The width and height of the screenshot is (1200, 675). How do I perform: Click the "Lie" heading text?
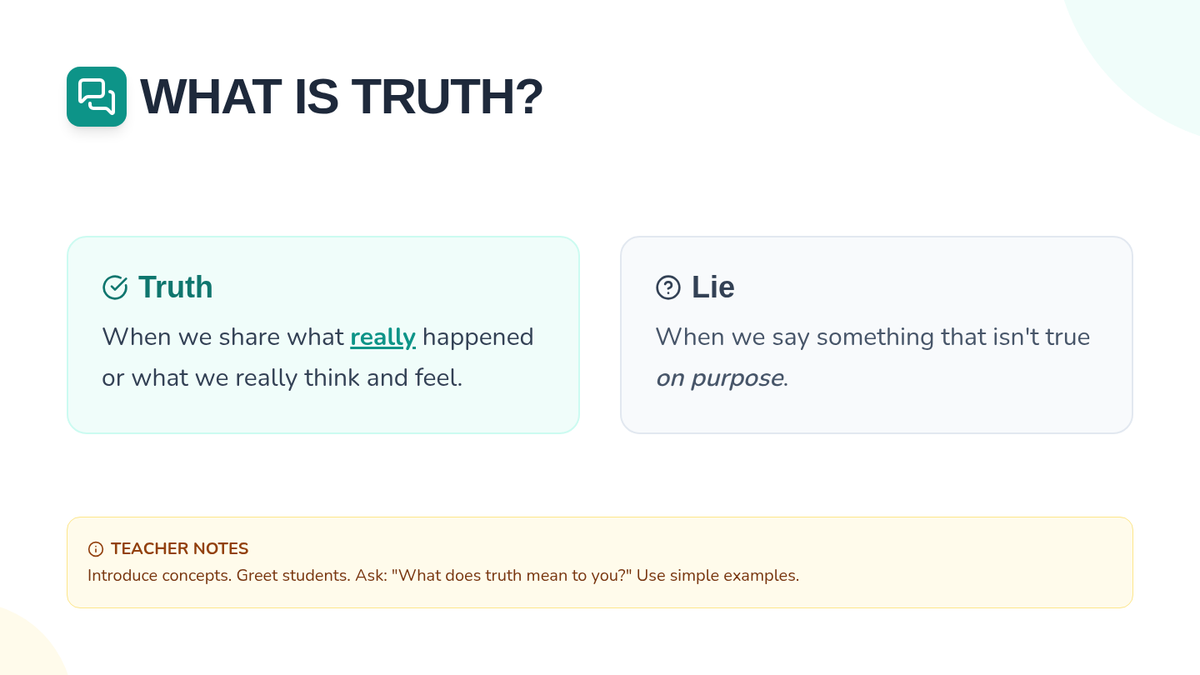[x=713, y=287]
